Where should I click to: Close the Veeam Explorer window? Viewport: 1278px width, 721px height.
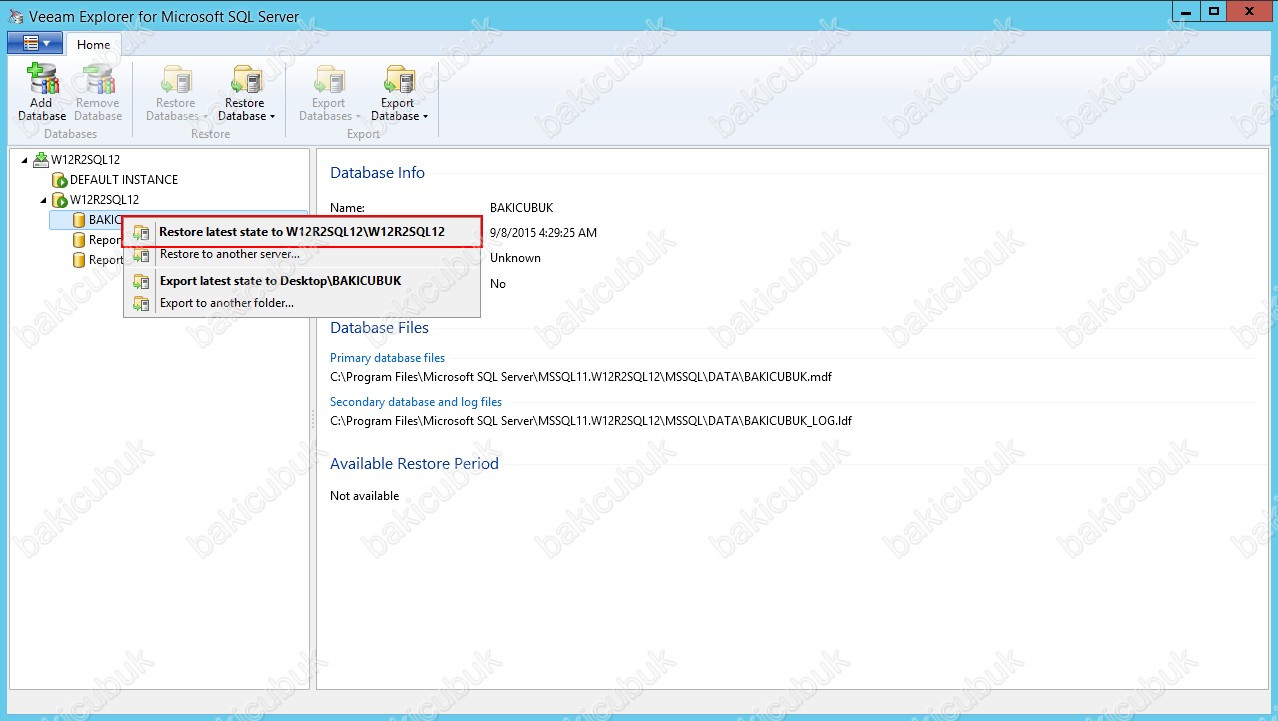click(1250, 10)
